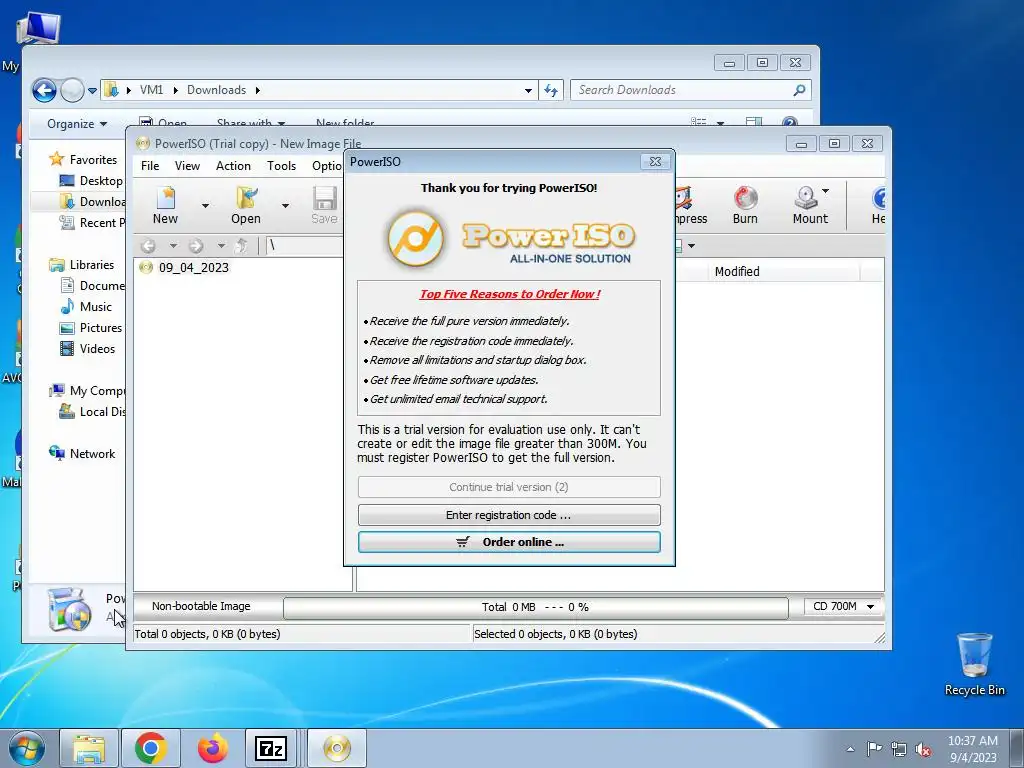Click the New image toolbar icon in PowerISO
This screenshot has width=1024, height=768.
(165, 204)
